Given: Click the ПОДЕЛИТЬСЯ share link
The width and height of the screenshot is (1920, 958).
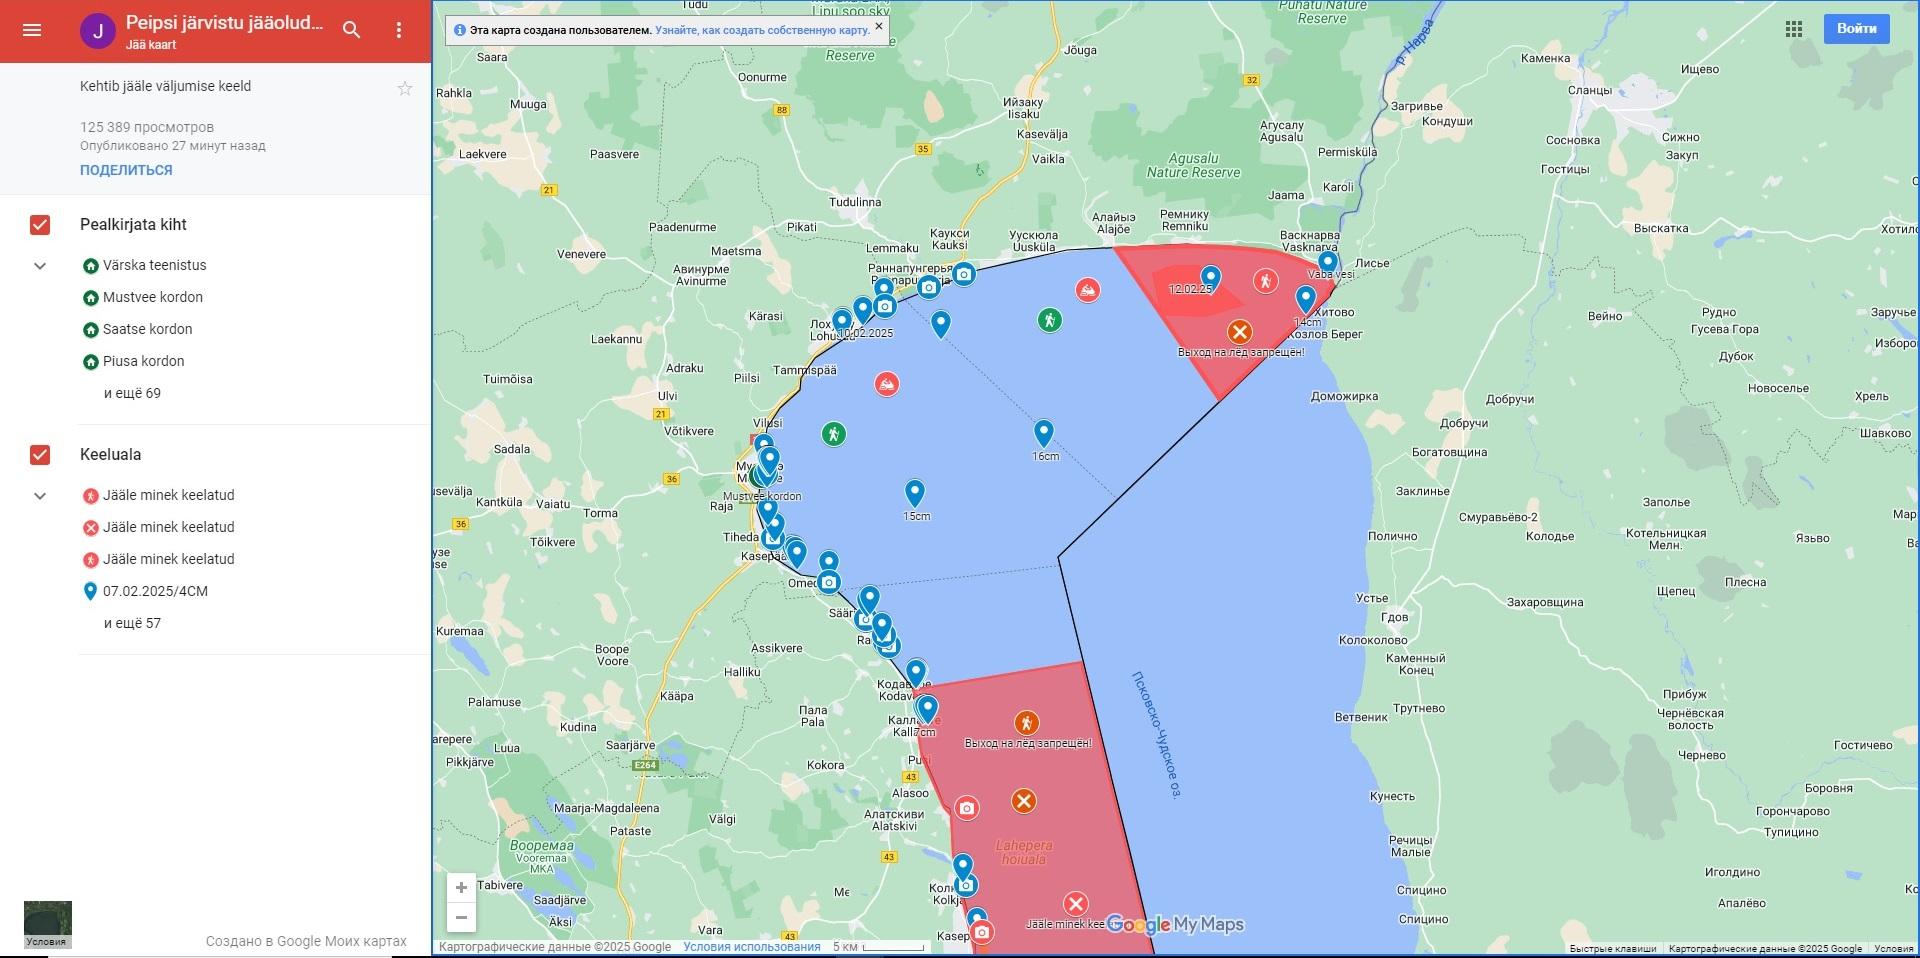Looking at the screenshot, I should tap(126, 170).
